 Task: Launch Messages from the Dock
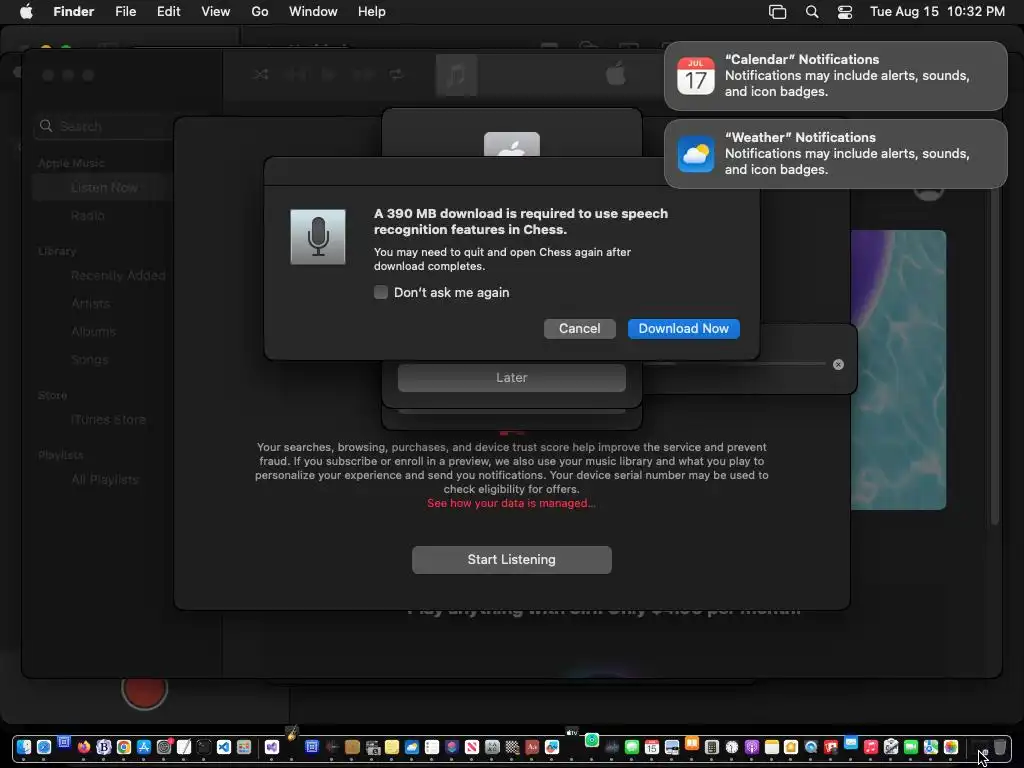632,747
